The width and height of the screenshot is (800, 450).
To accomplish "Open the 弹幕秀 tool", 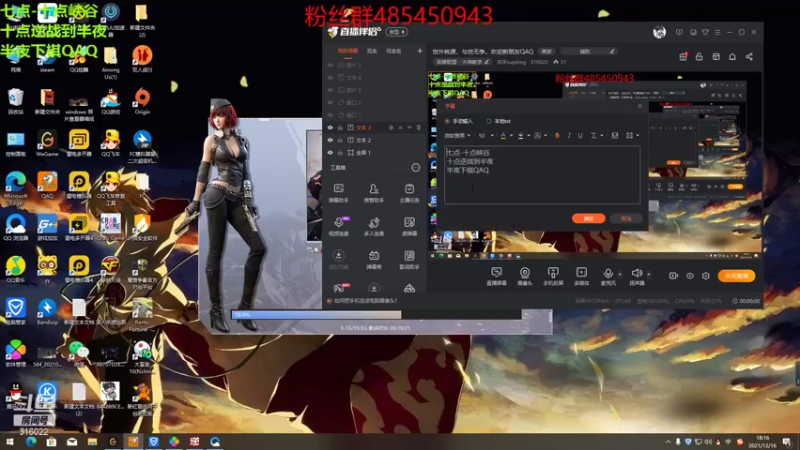I will click(373, 259).
